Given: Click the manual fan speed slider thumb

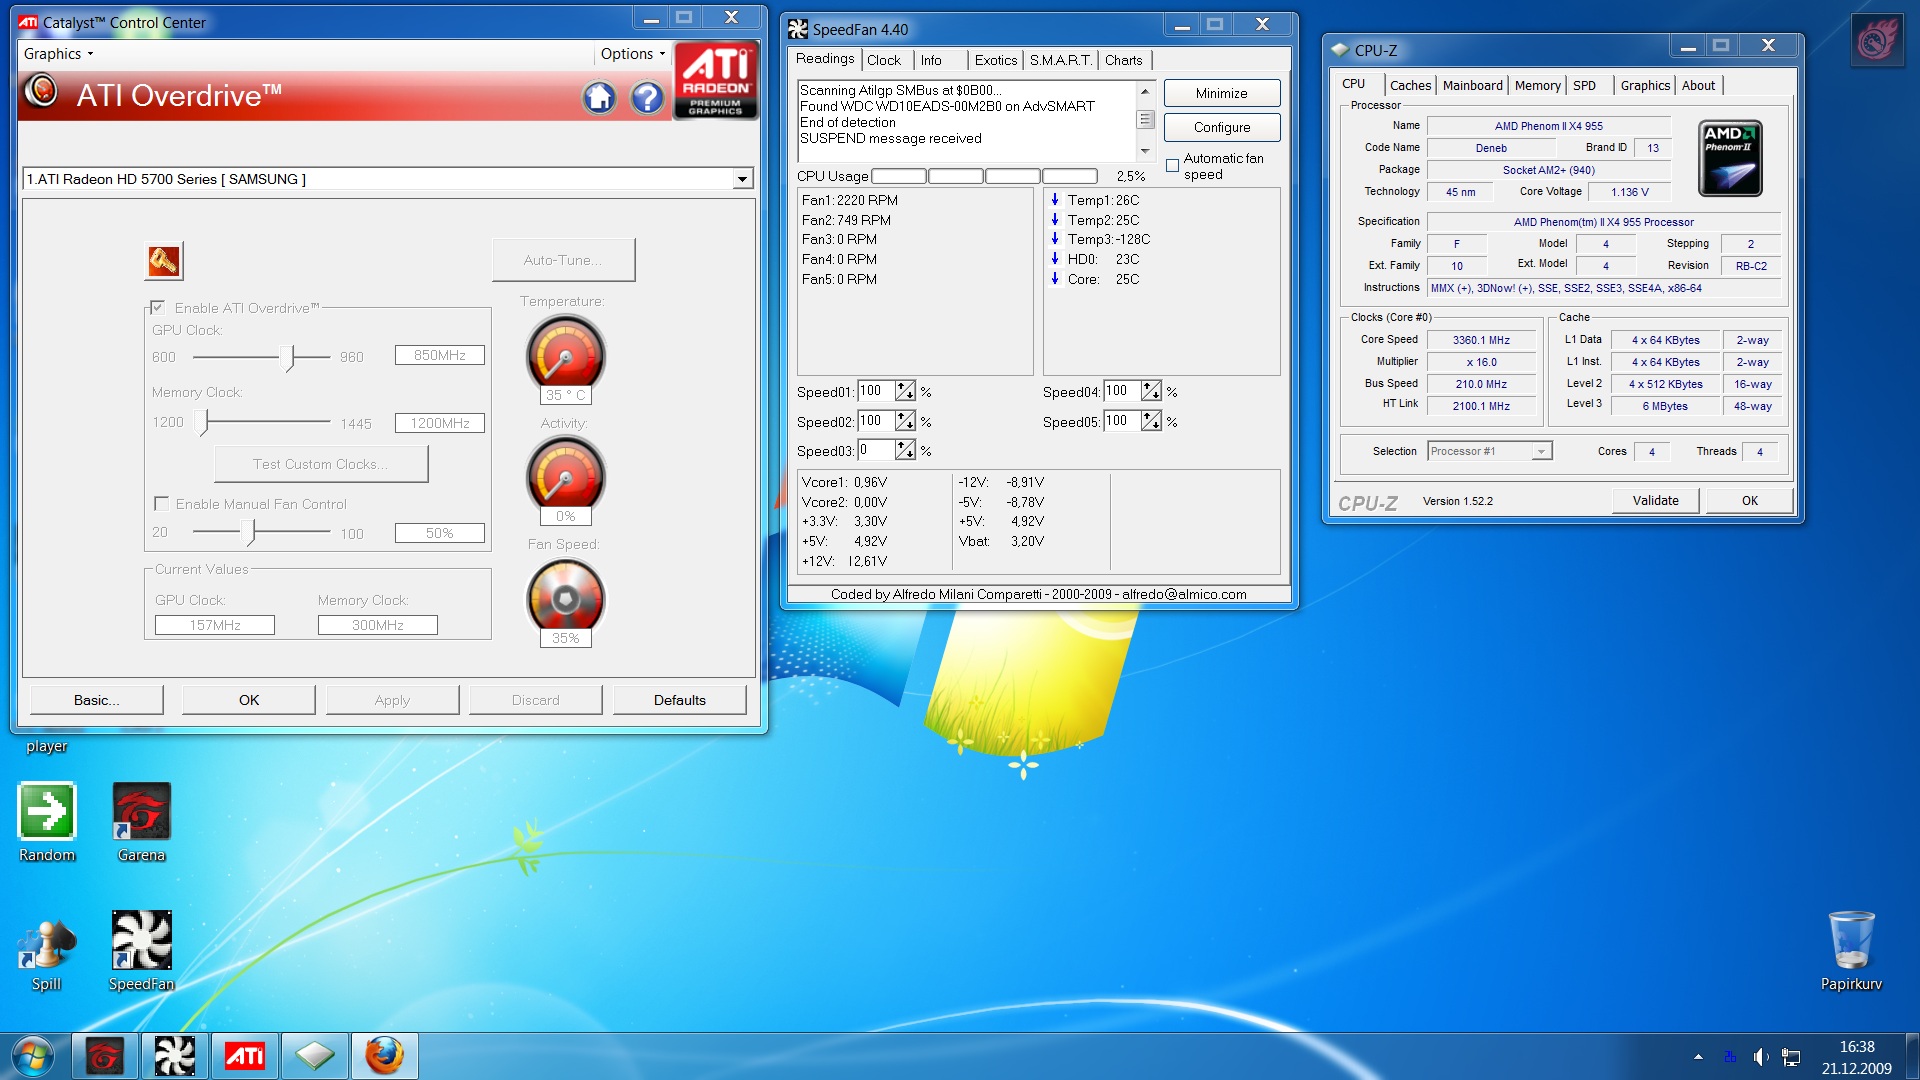Looking at the screenshot, I should pyautogui.click(x=250, y=533).
